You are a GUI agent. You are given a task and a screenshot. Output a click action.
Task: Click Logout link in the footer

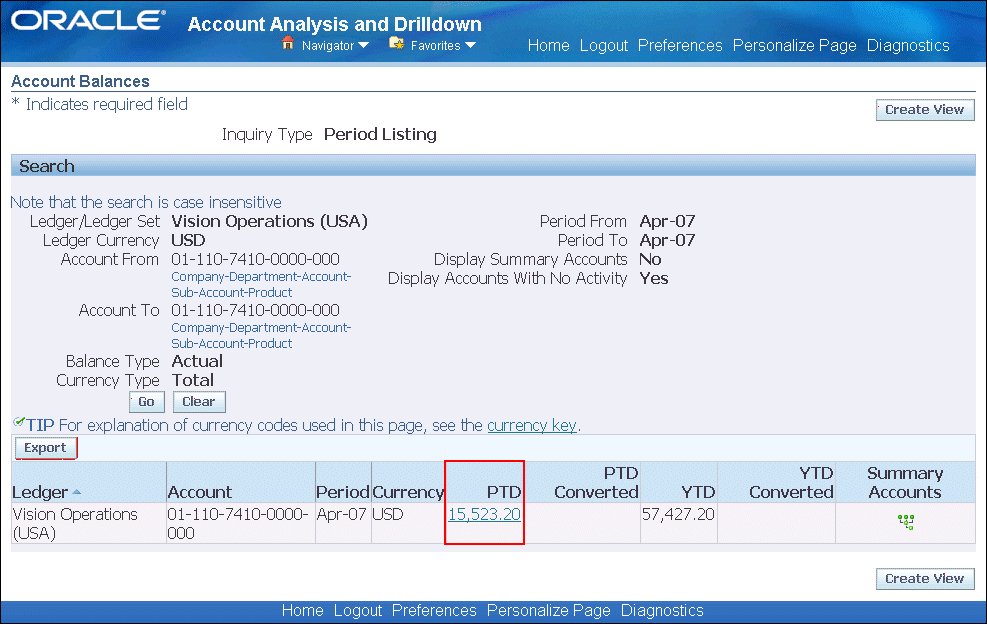tap(358, 610)
